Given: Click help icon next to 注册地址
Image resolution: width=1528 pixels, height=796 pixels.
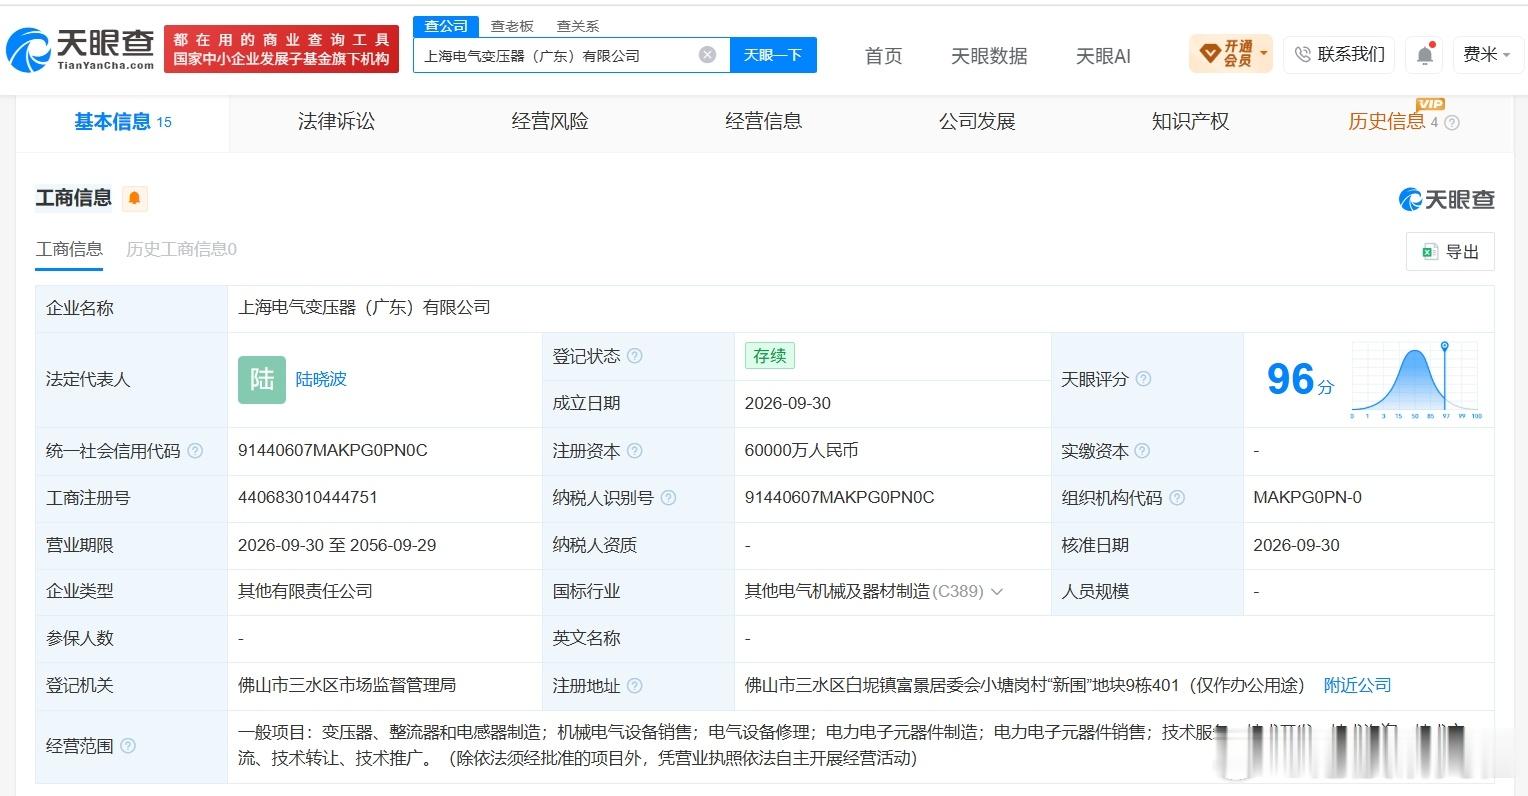Looking at the screenshot, I should coord(634,686).
